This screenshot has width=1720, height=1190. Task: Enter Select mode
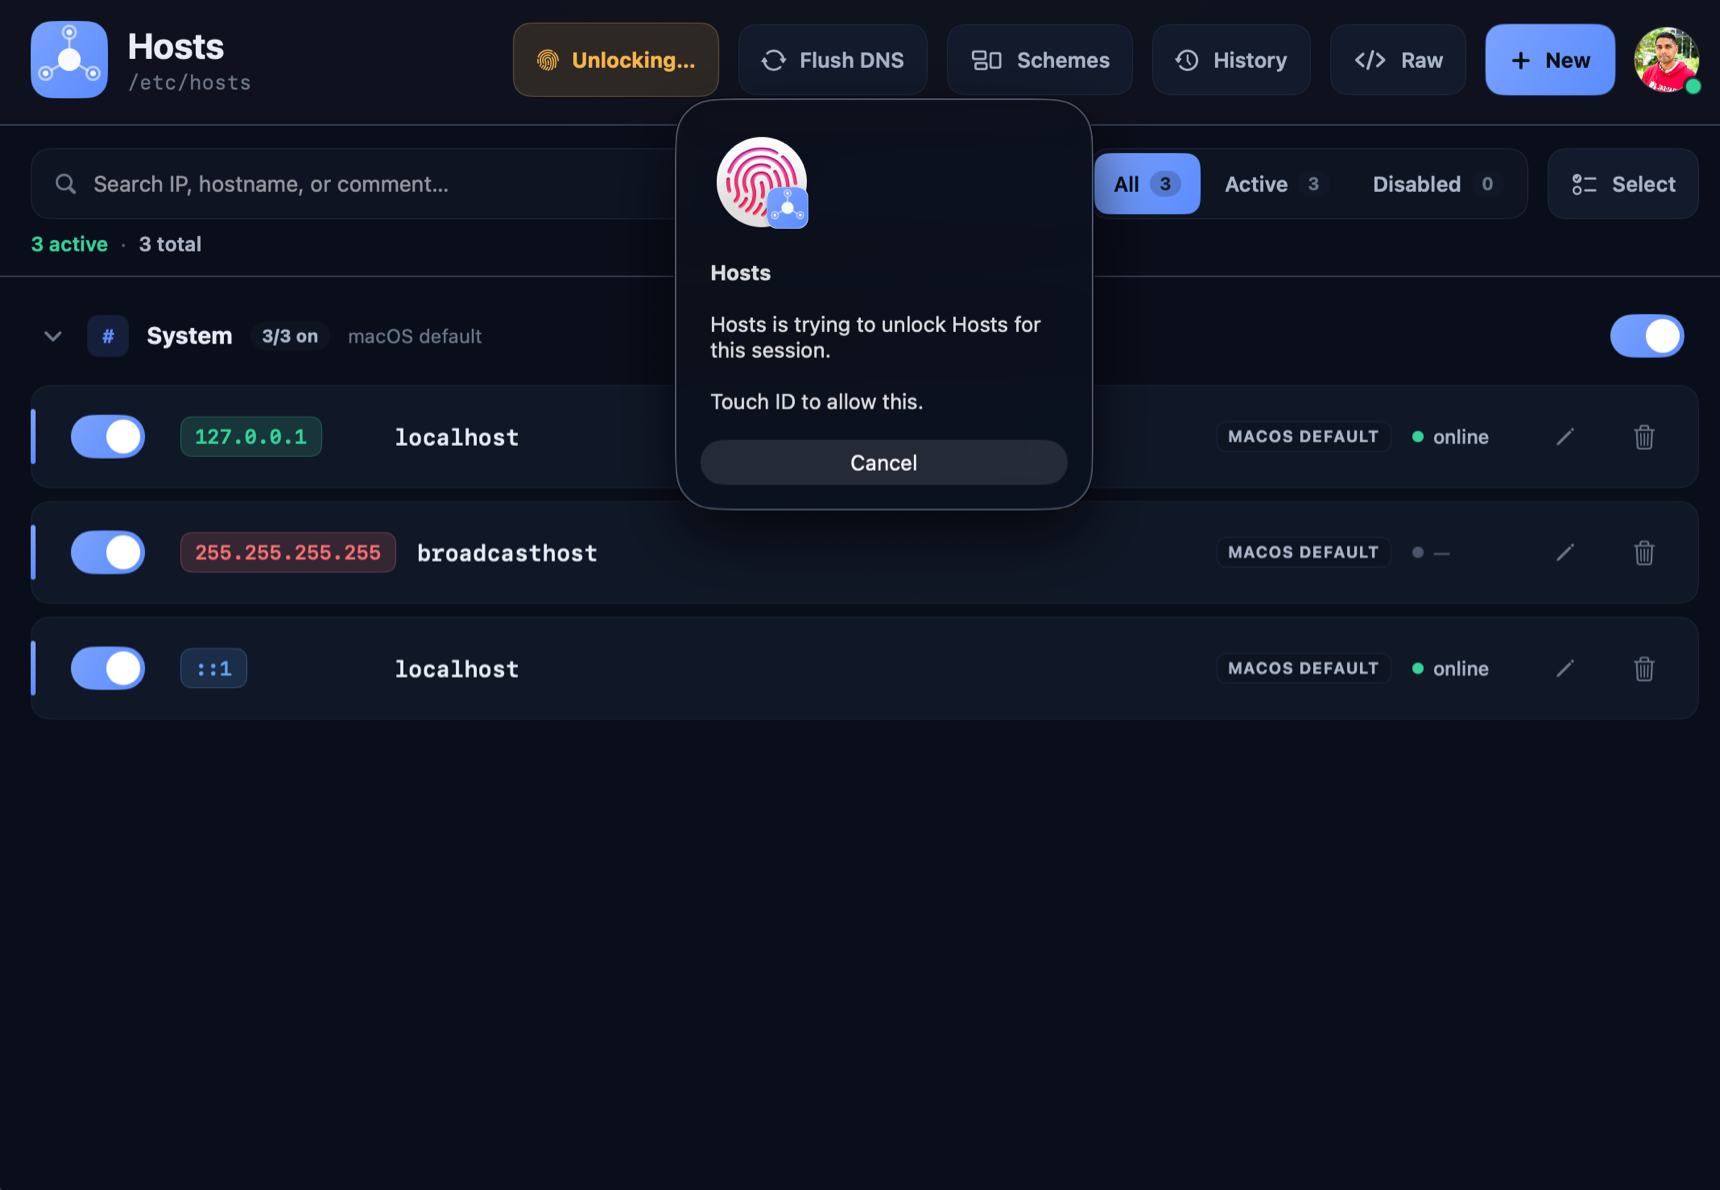1623,184
